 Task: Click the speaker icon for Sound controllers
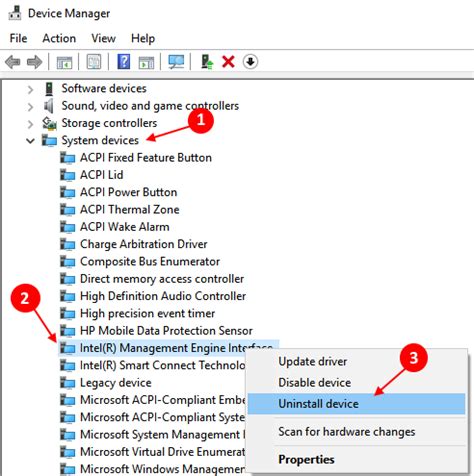click(49, 106)
